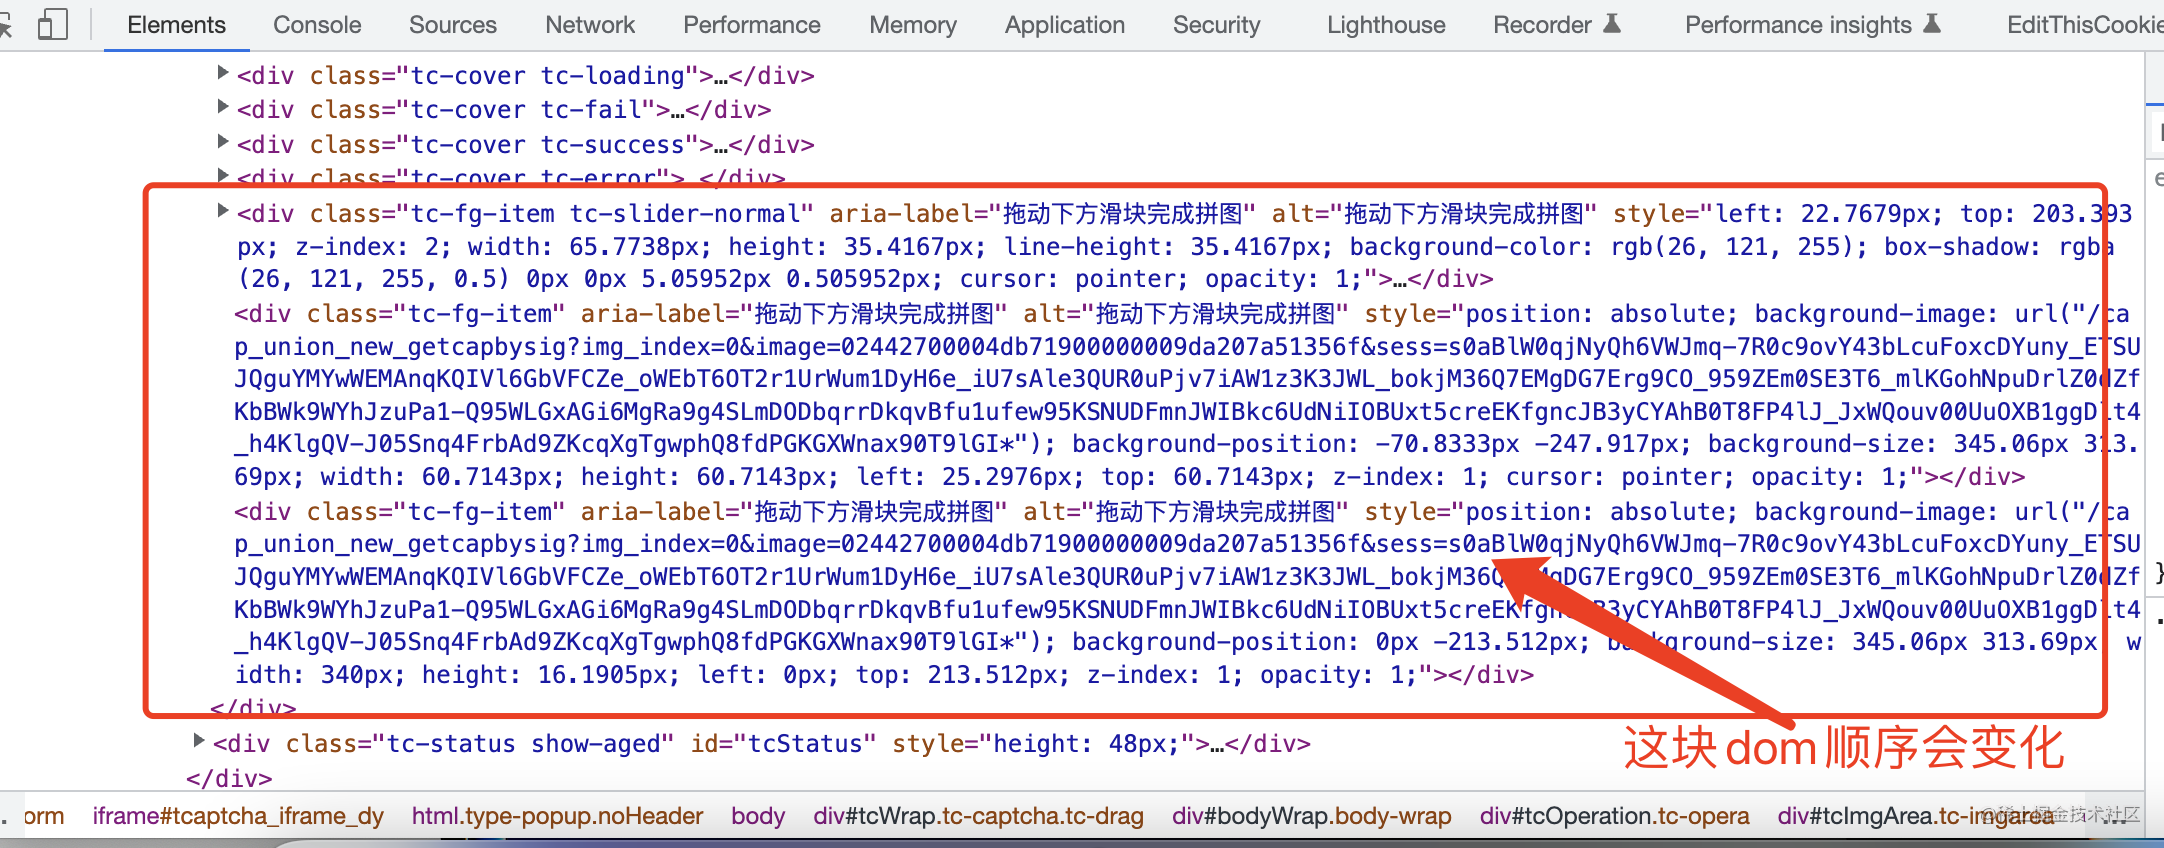This screenshot has width=2164, height=848.
Task: Open the EditThisCookie tab
Action: coord(2085,25)
